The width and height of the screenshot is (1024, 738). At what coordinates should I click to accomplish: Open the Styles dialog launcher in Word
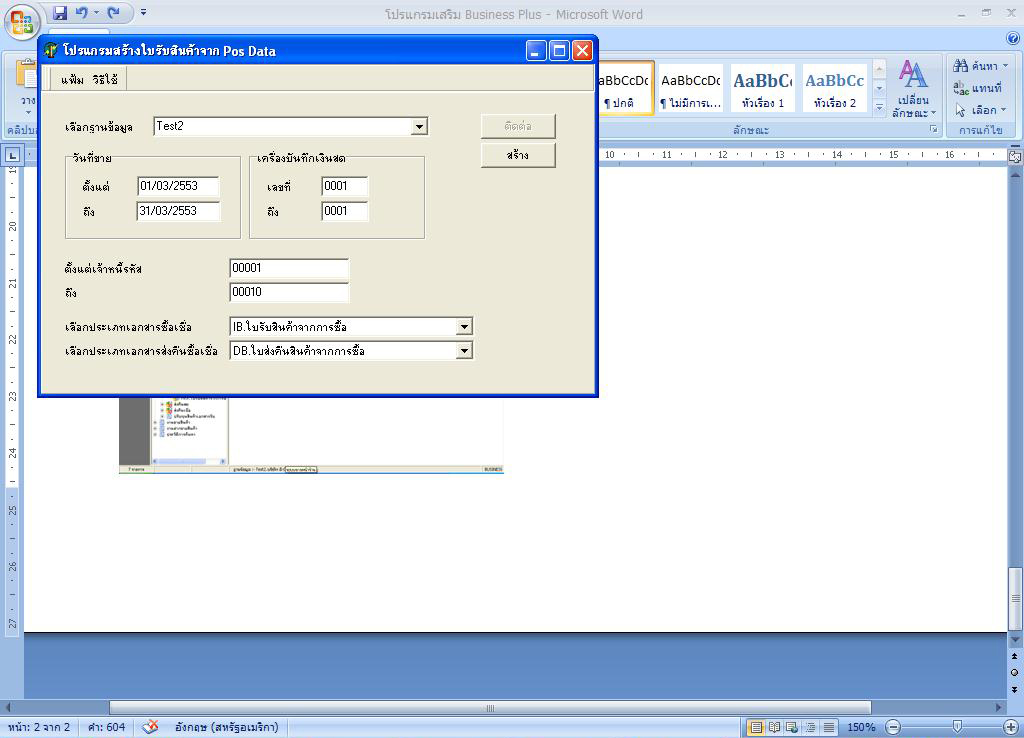point(934,129)
